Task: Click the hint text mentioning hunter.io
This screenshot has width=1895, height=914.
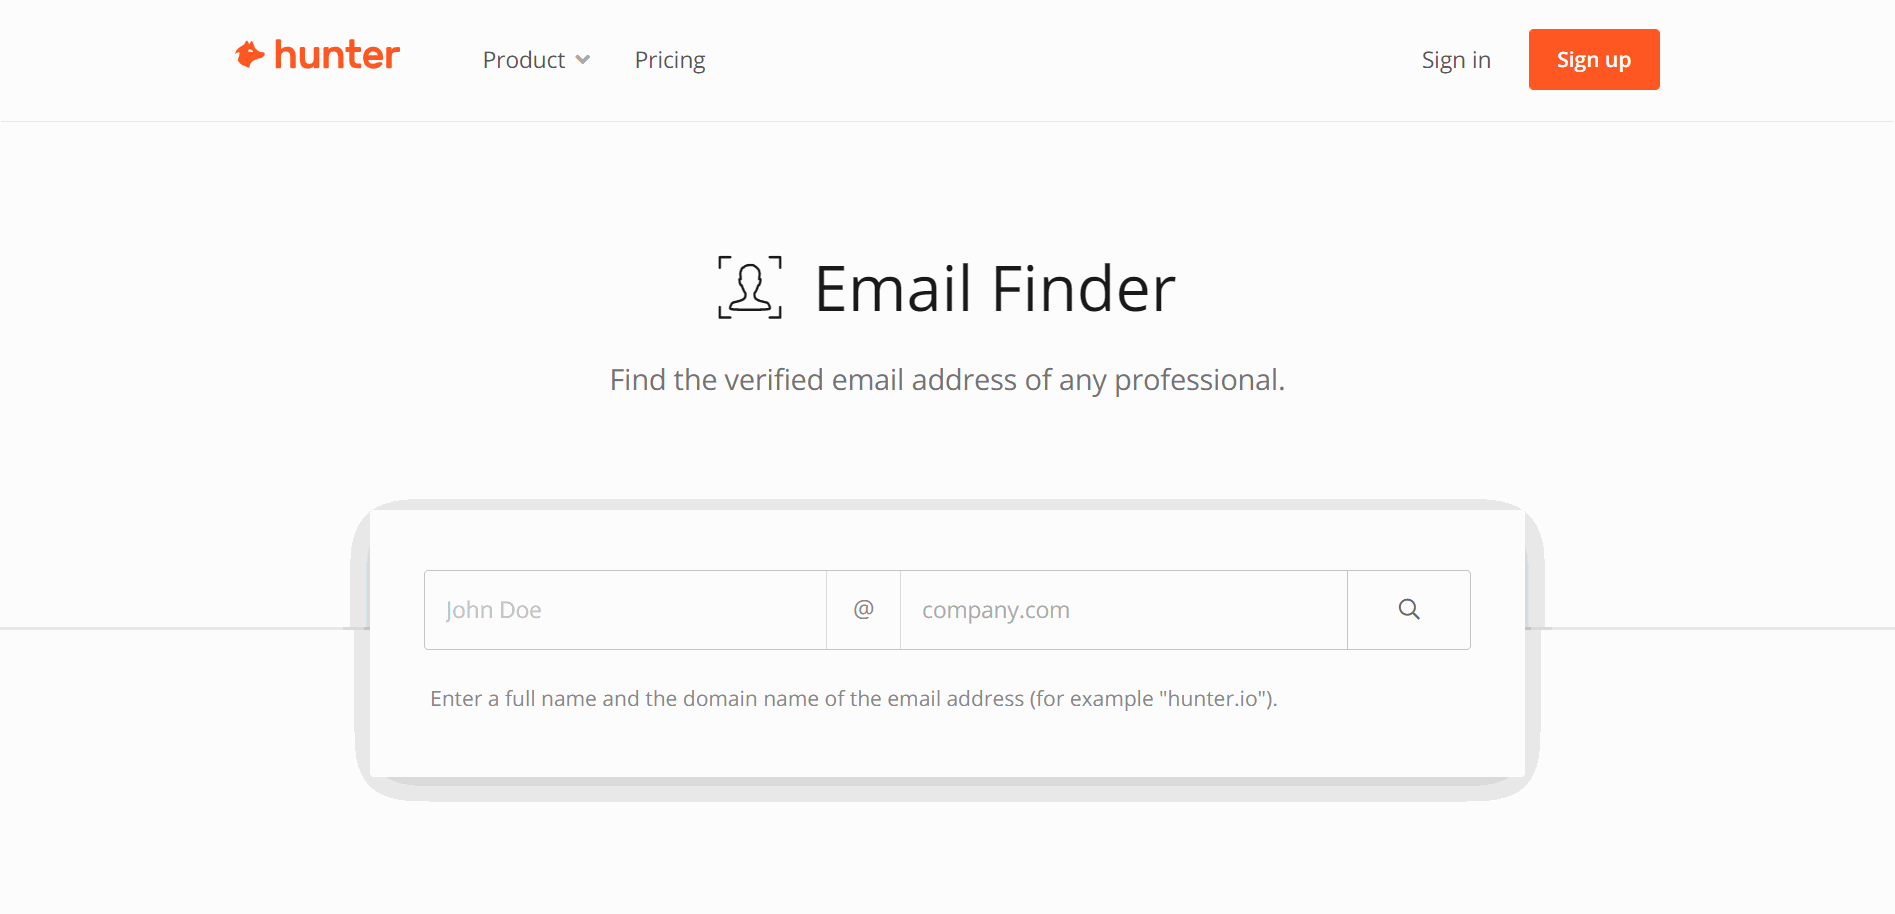Action: click(853, 698)
